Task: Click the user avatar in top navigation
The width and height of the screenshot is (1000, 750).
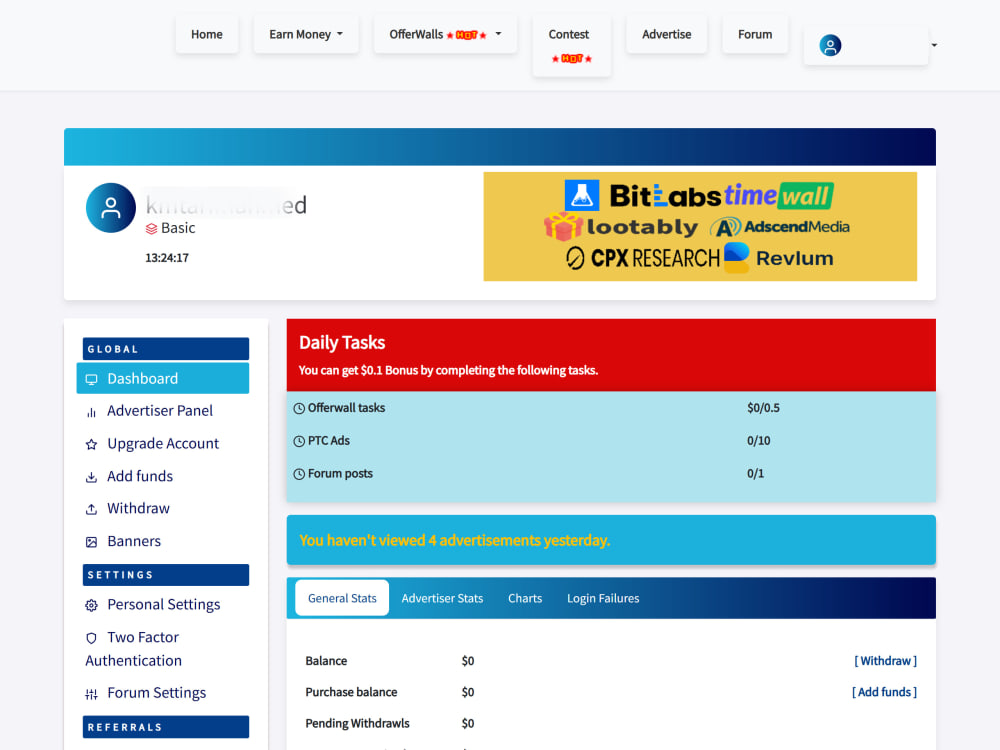Action: point(830,45)
